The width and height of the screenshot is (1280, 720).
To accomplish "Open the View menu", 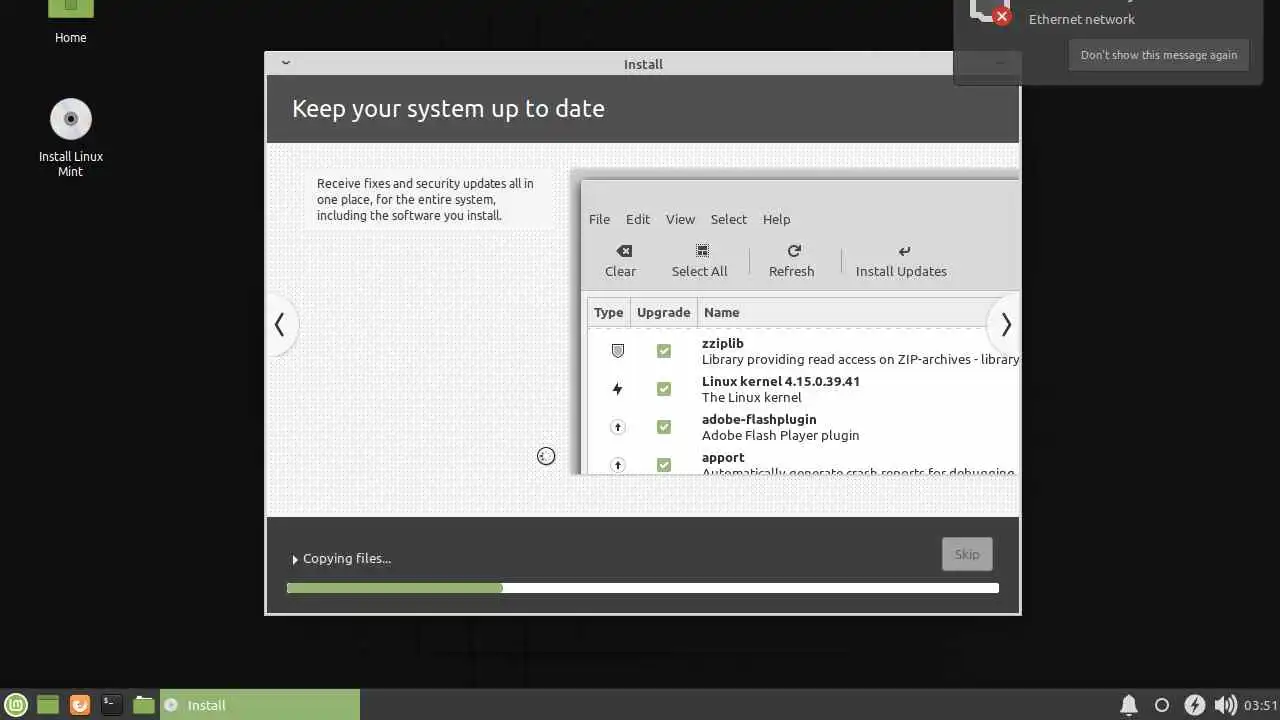I will 680,219.
